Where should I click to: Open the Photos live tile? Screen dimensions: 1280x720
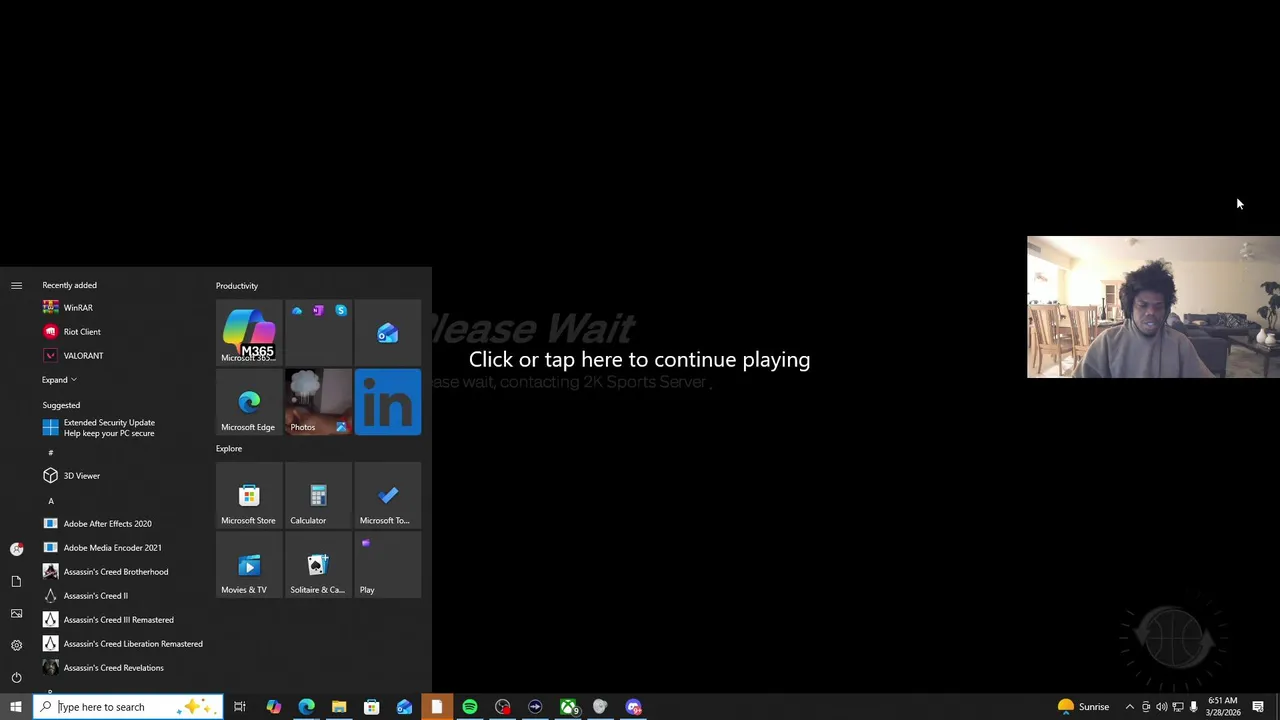318,402
